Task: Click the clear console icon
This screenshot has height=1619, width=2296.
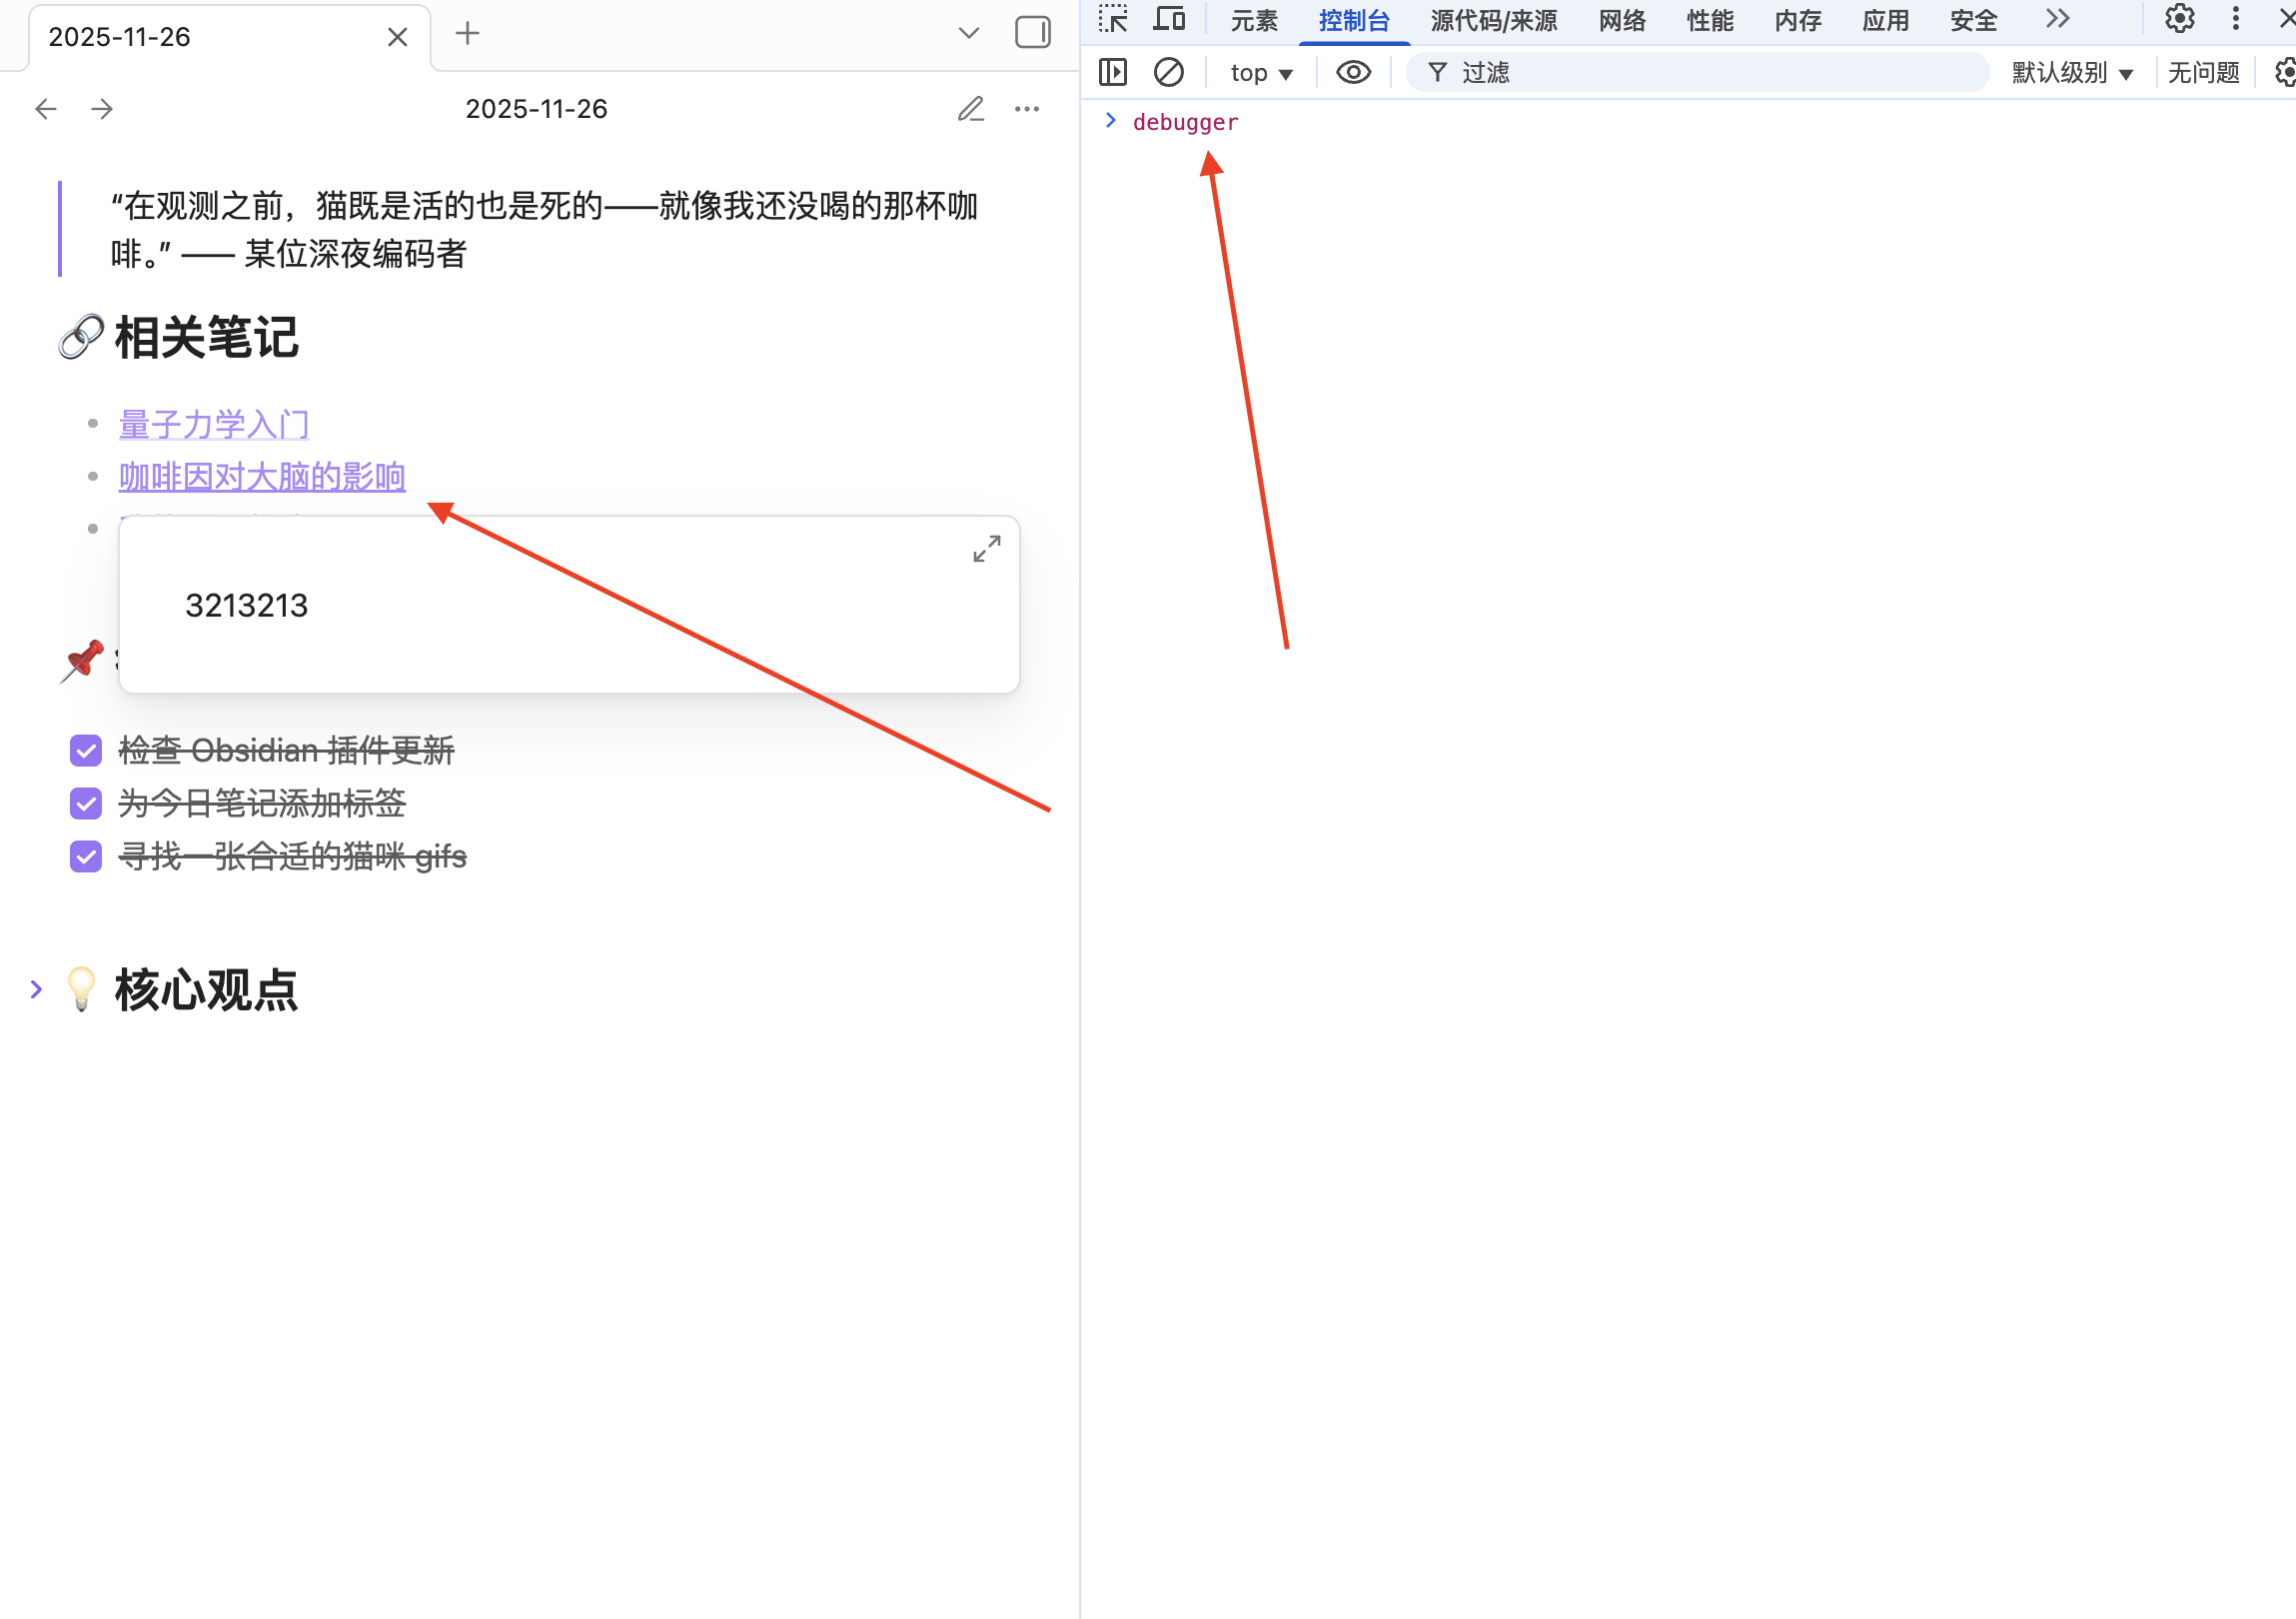Action: point(1168,72)
